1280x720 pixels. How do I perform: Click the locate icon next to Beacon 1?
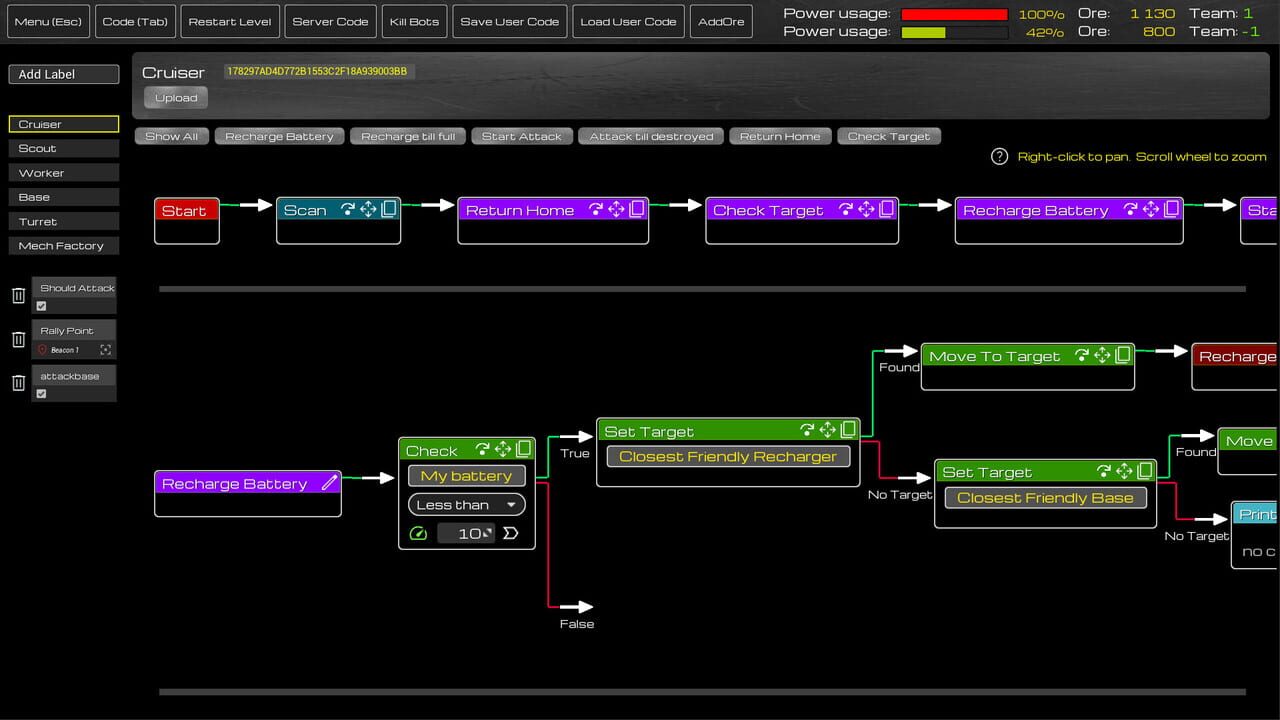point(106,349)
